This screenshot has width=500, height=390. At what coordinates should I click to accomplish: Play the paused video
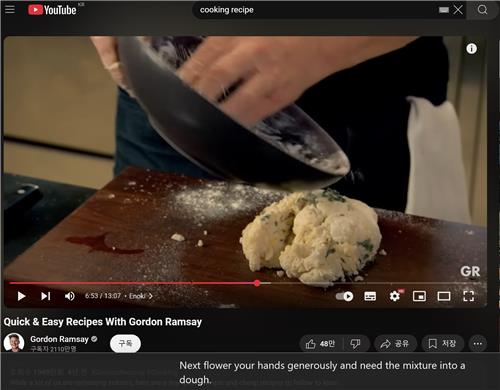point(21,296)
